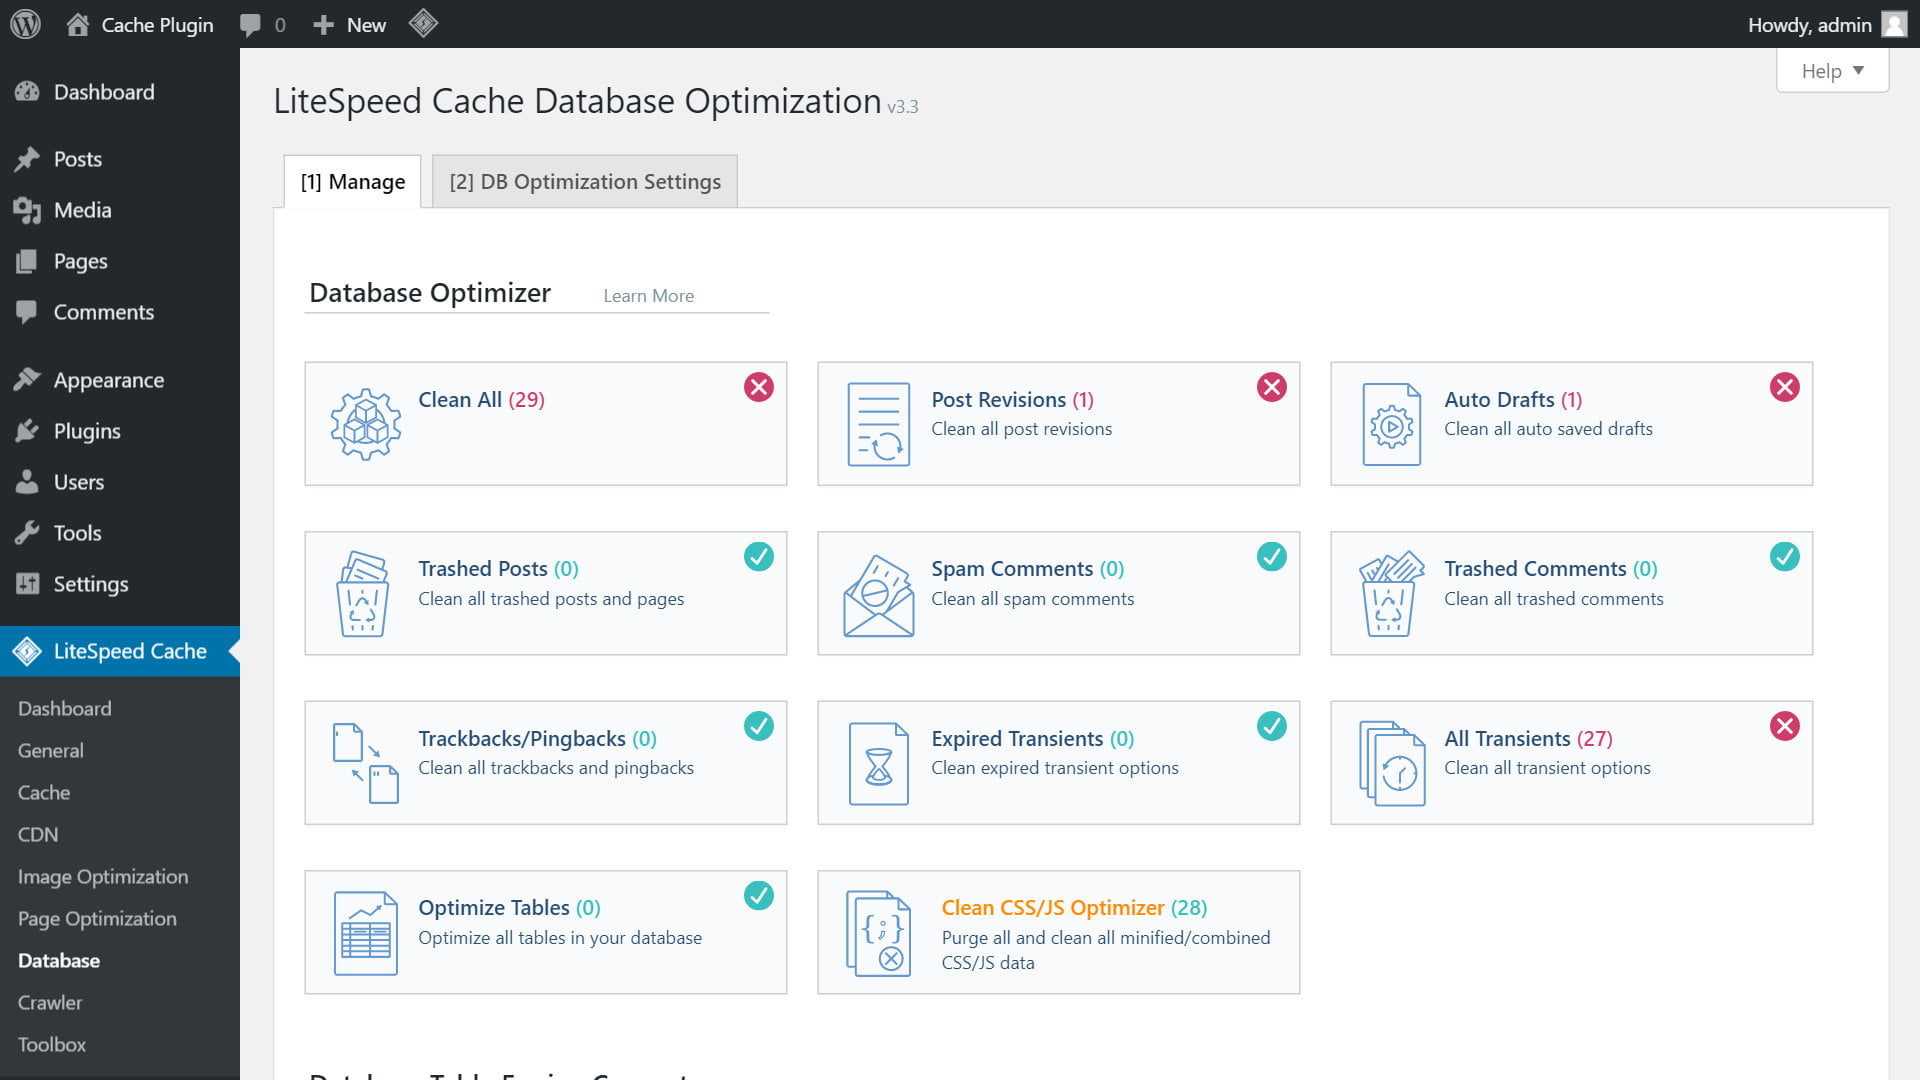The image size is (1920, 1080).
Task: Expand the Help dropdown
Action: pos(1832,71)
